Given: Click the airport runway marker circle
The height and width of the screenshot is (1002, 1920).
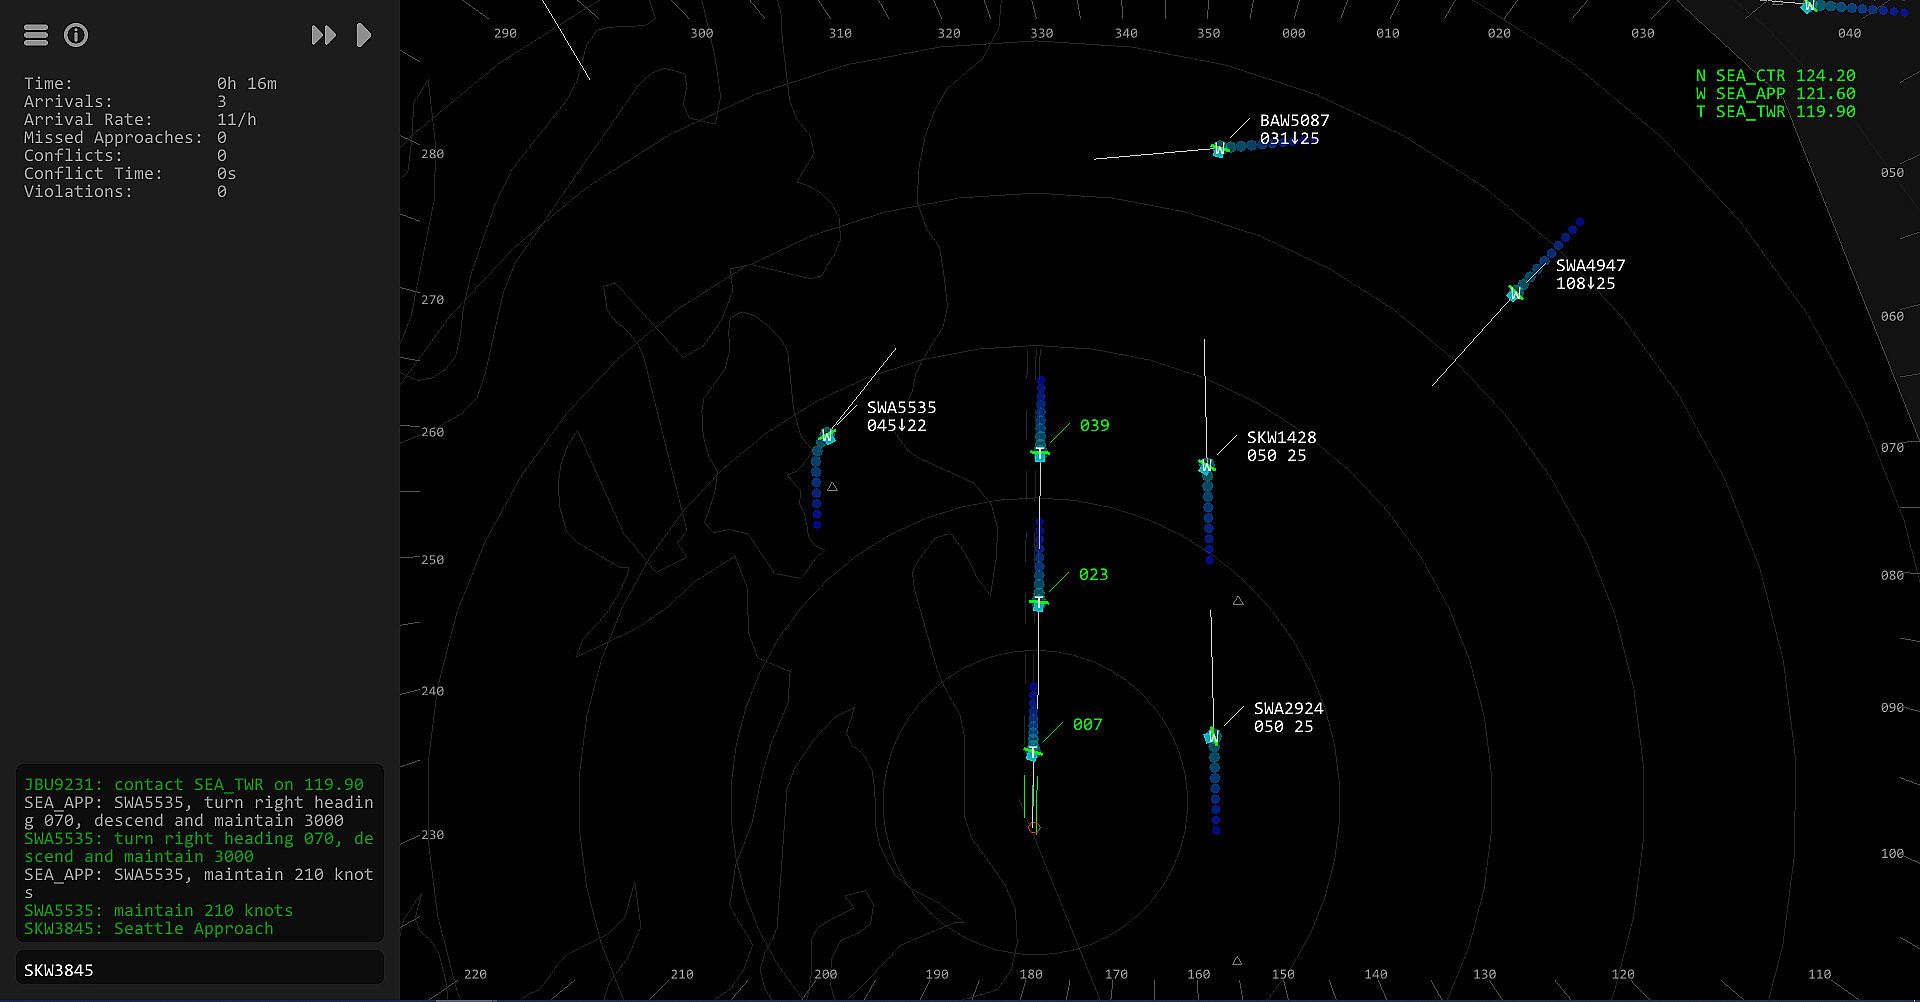Looking at the screenshot, I should [1034, 828].
